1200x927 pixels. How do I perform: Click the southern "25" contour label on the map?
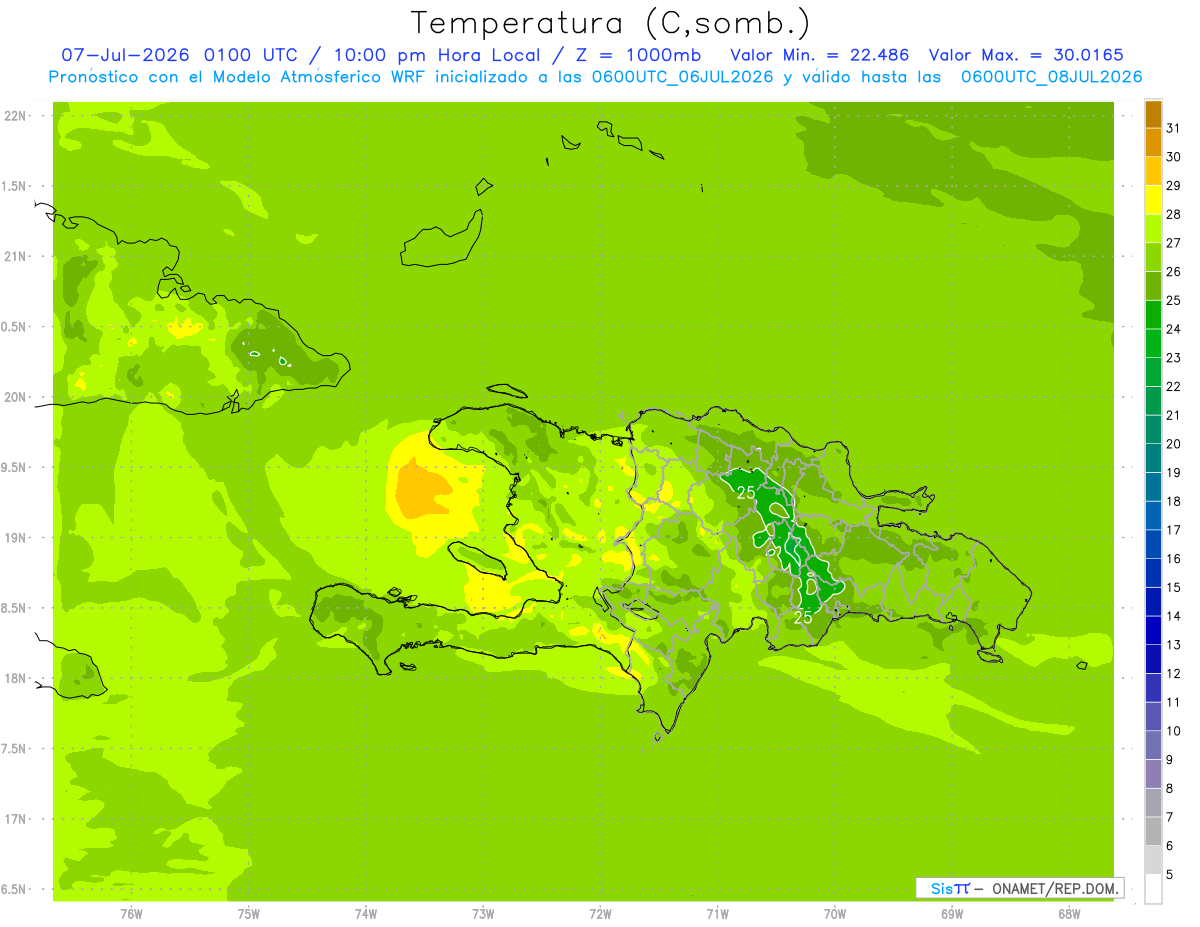click(802, 617)
